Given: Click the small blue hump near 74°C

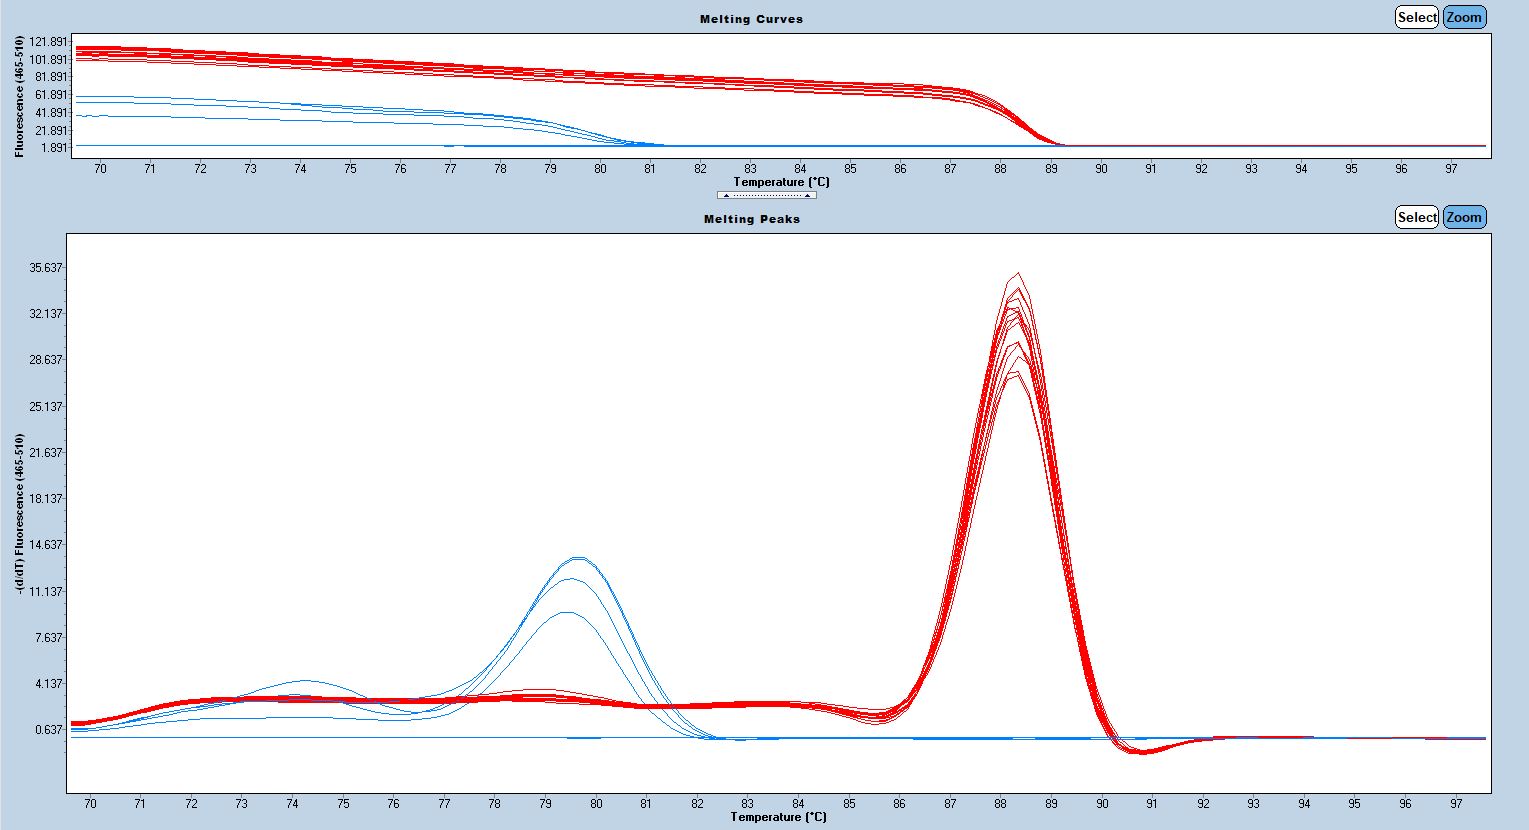Looking at the screenshot, I should coord(305,681).
